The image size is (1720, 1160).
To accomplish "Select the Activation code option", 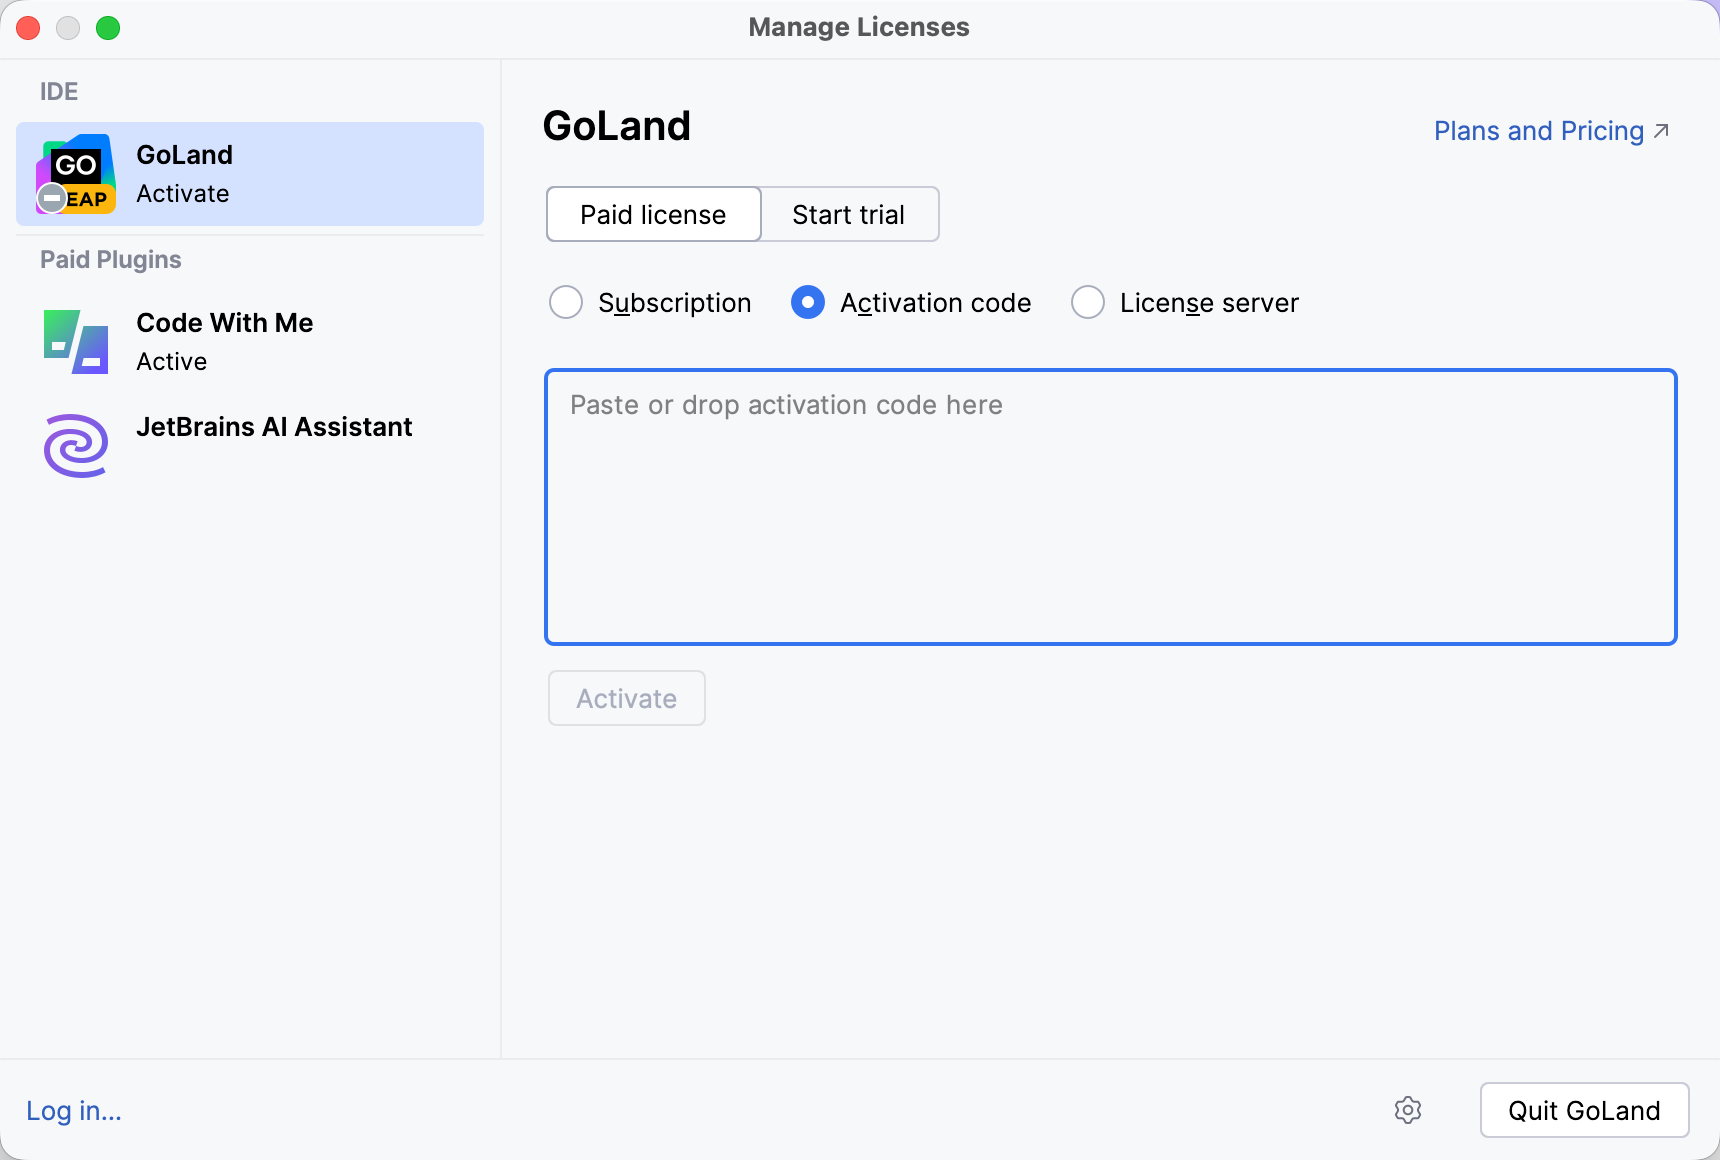I will pos(807,302).
